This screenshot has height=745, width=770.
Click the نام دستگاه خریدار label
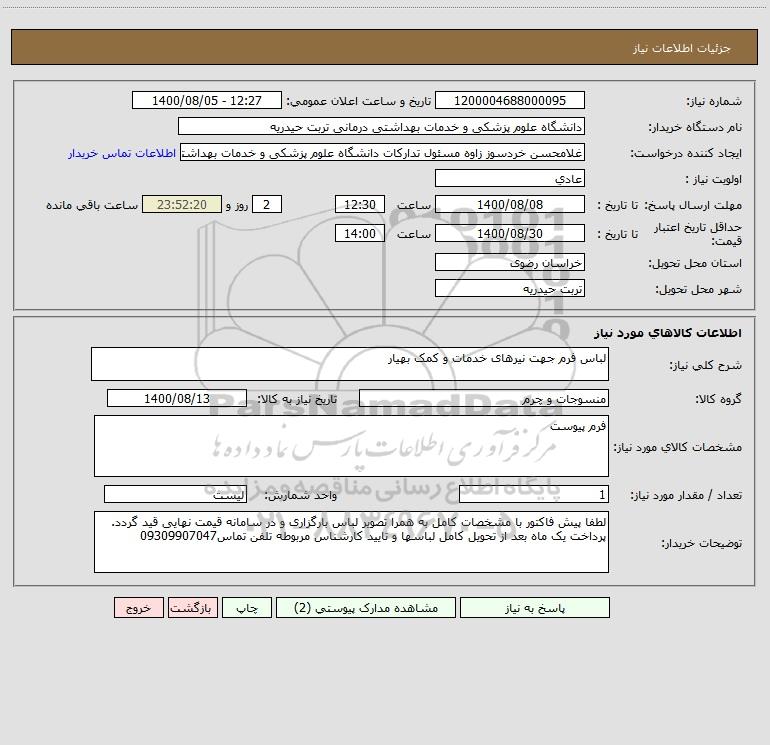695,127
